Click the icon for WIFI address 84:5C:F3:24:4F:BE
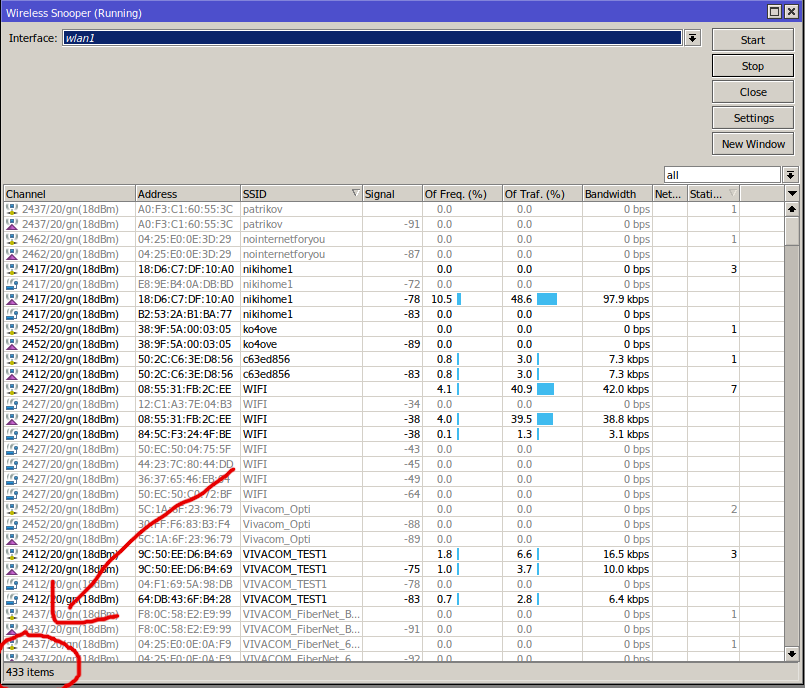This screenshot has height=688, width=805. tap(12, 434)
